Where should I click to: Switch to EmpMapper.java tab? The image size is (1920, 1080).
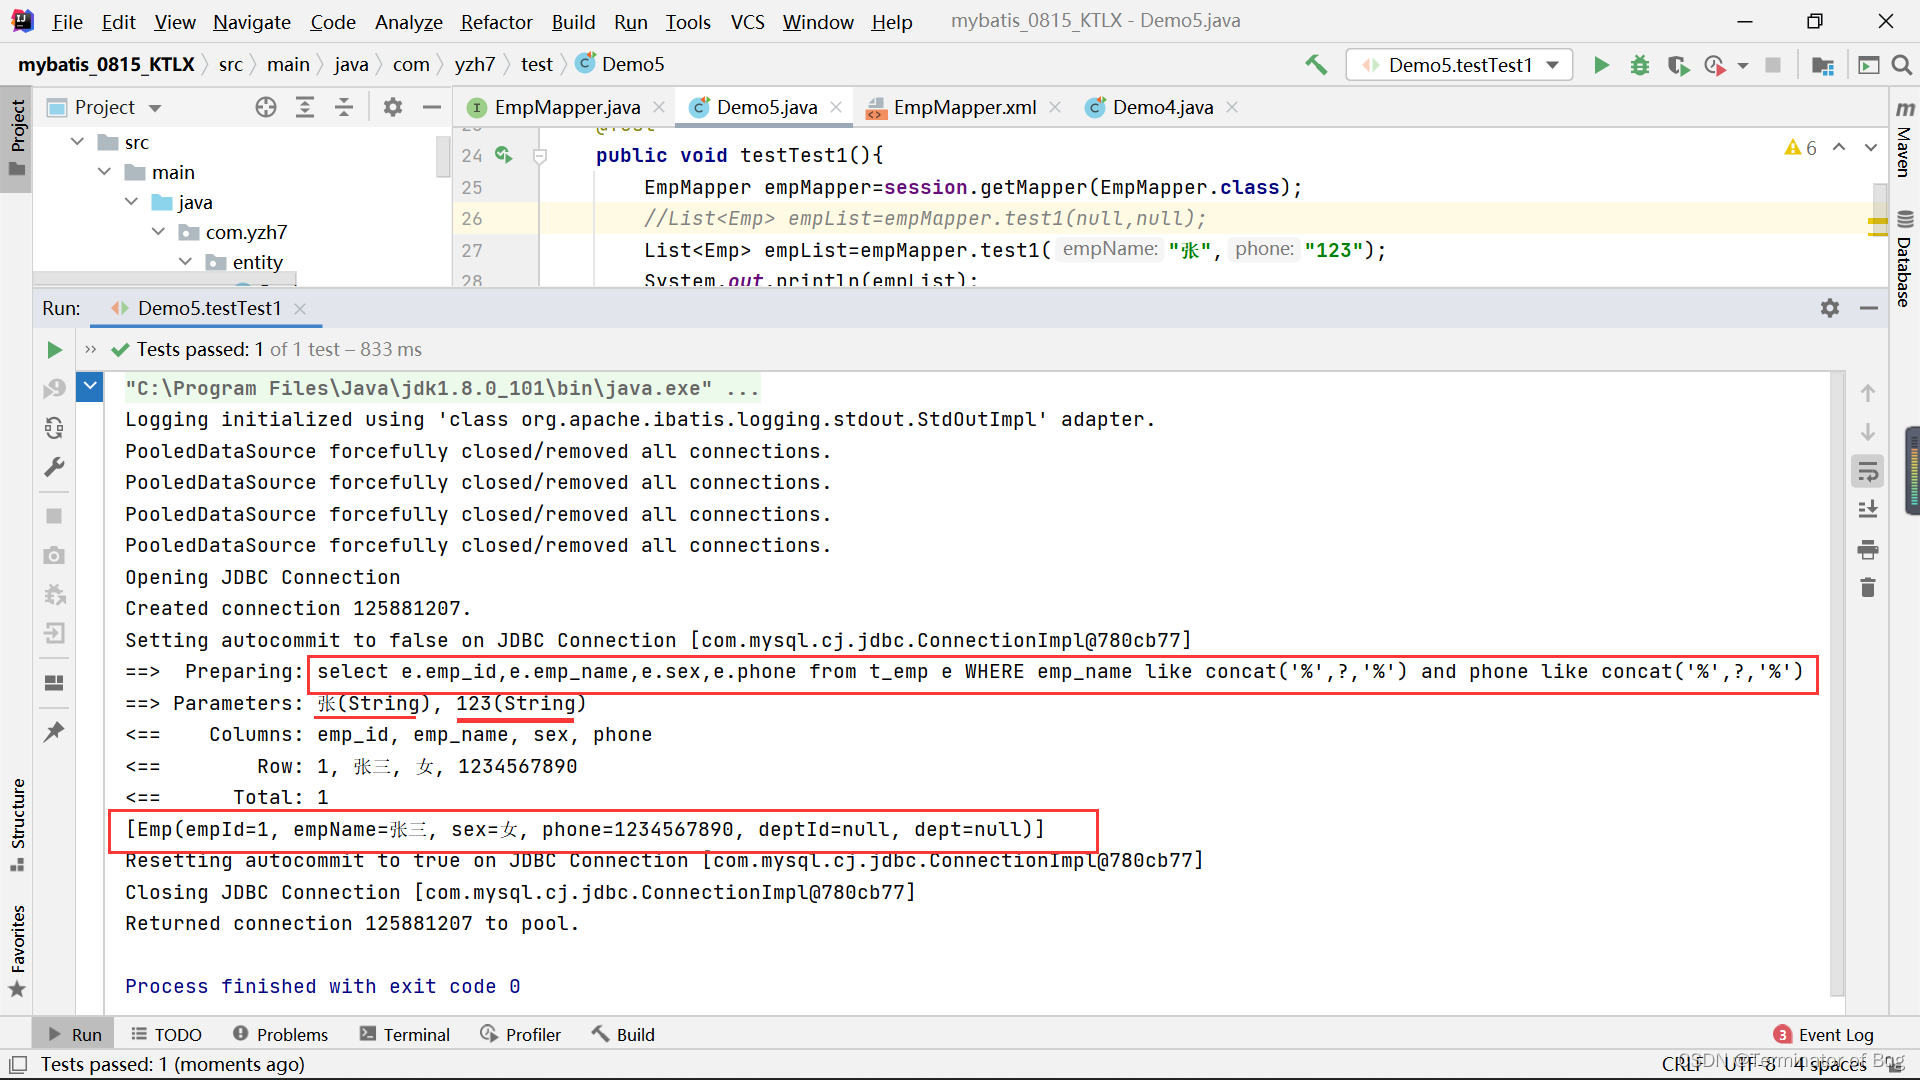(x=567, y=107)
